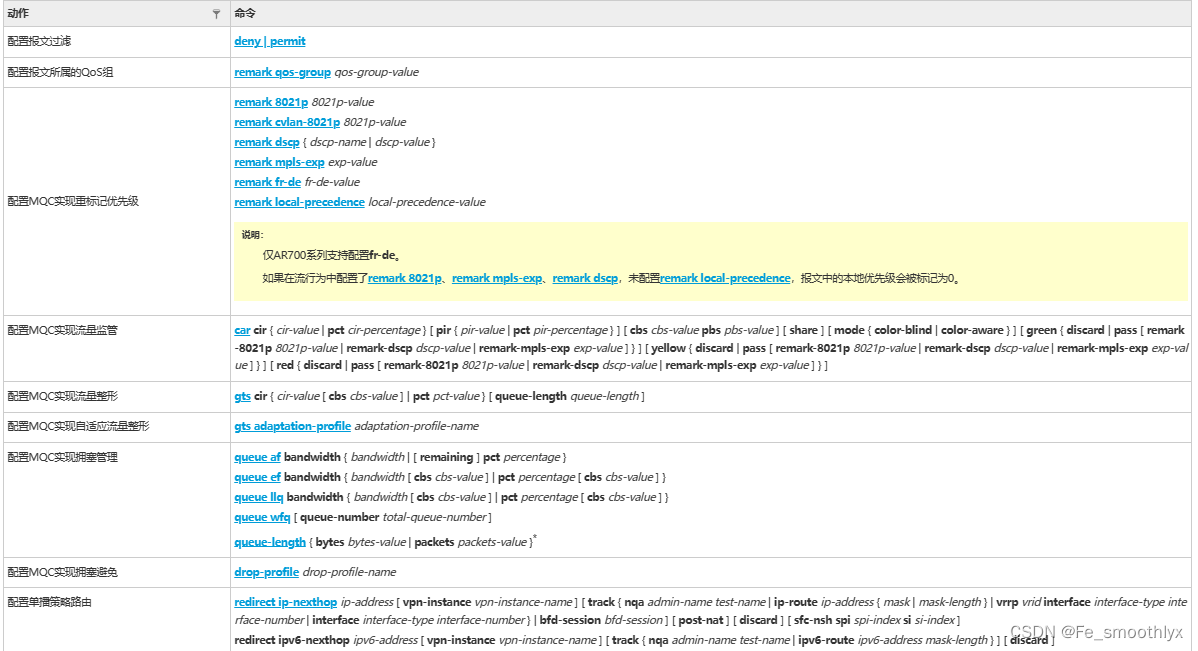
Task: Select the 配置单播策略路由 cell
Action: (x=116, y=619)
